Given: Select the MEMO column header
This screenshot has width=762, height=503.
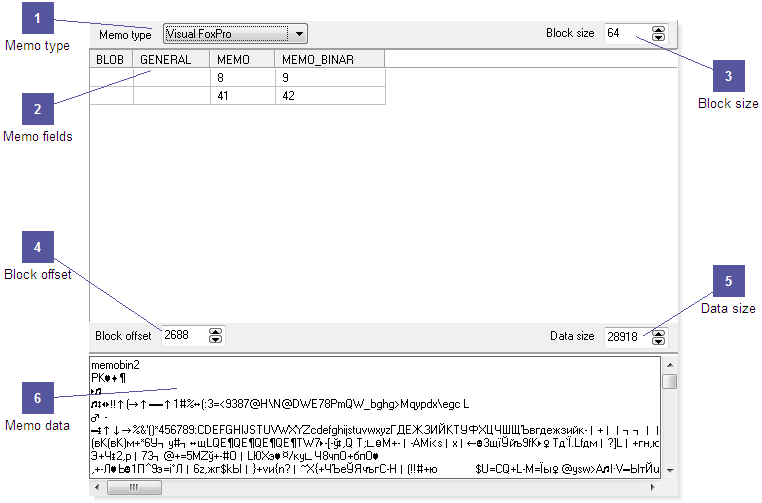Looking at the screenshot, I should click(x=242, y=59).
